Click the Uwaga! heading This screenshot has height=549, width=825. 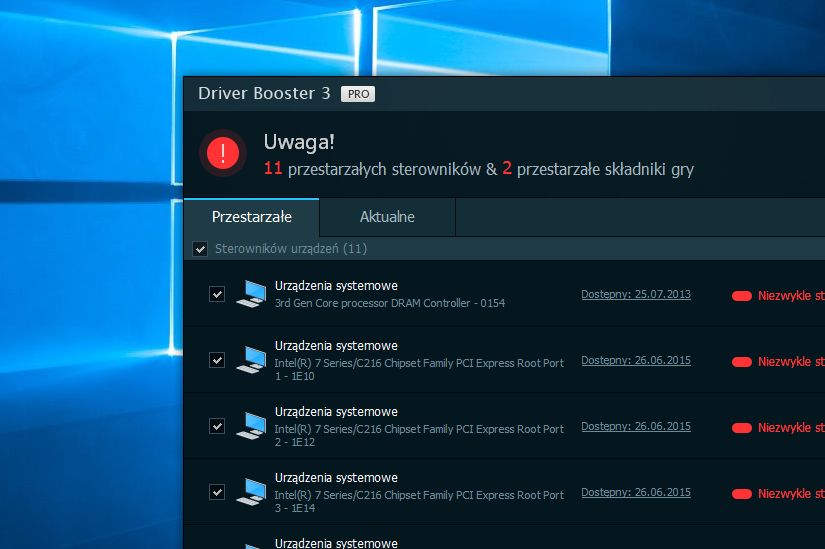pos(299,142)
